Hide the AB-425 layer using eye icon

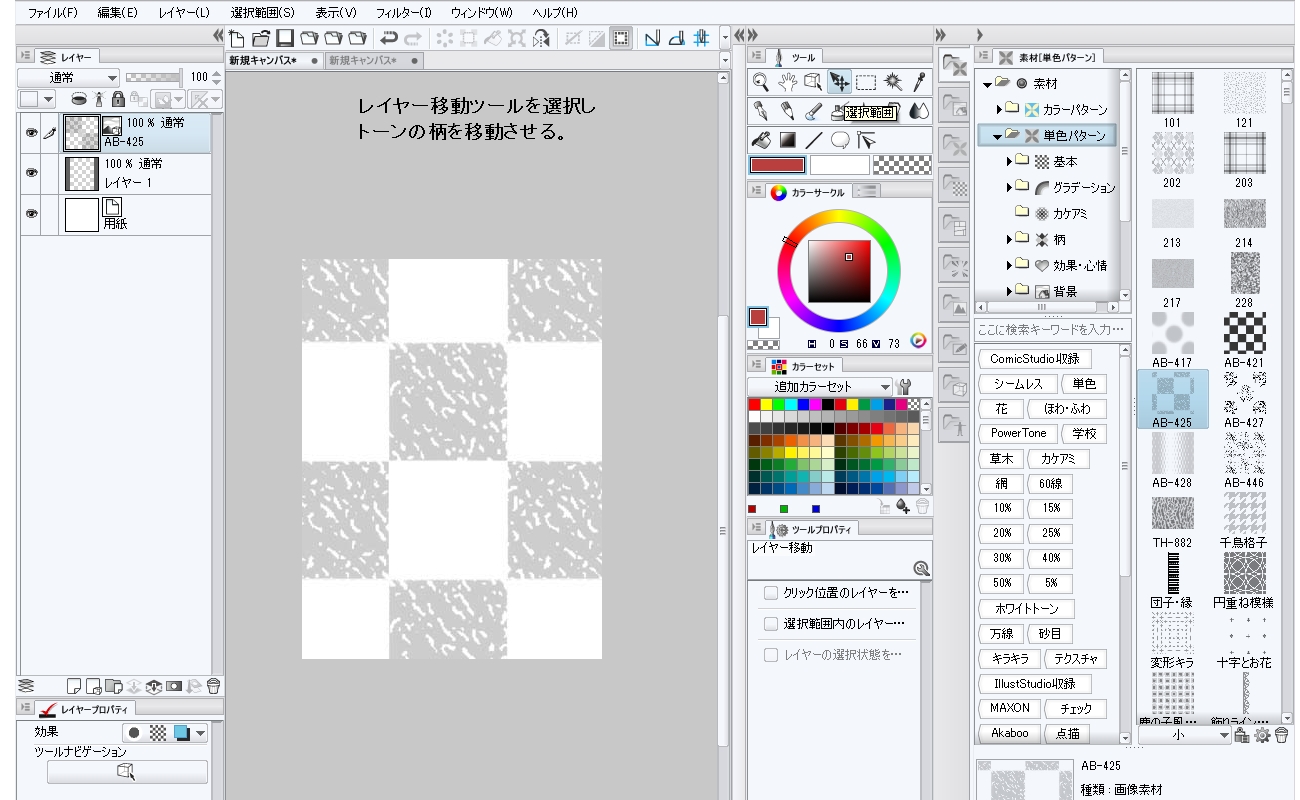point(31,133)
